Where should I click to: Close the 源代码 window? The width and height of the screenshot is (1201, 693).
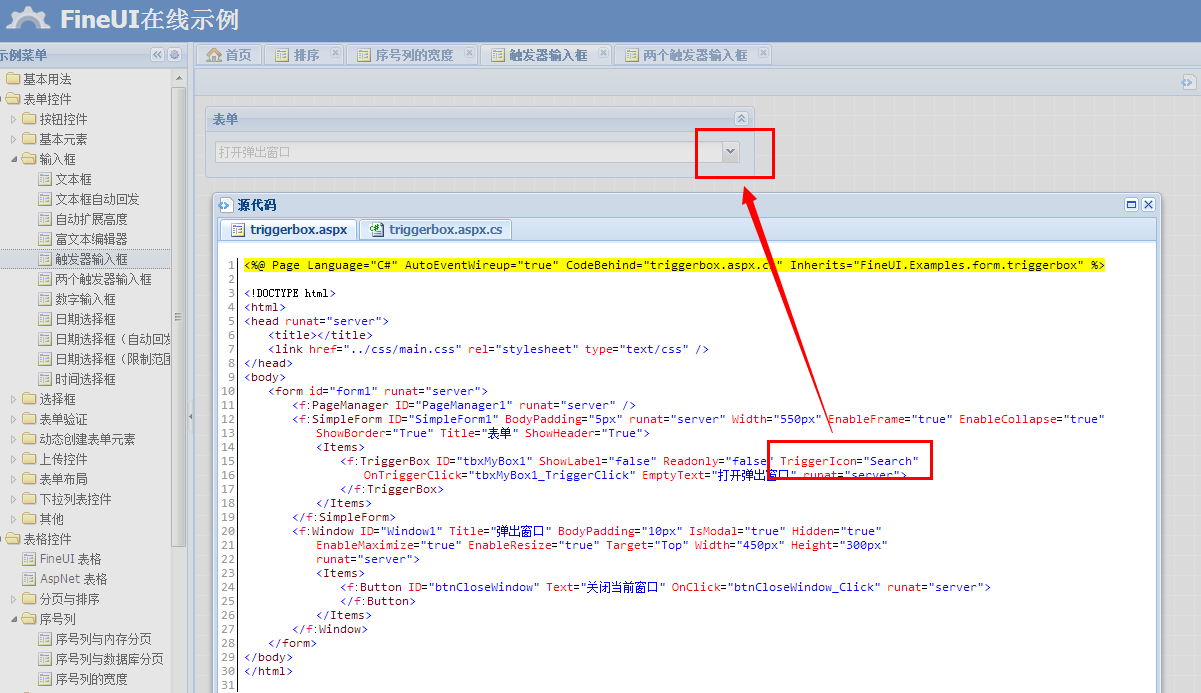pyautogui.click(x=1148, y=204)
